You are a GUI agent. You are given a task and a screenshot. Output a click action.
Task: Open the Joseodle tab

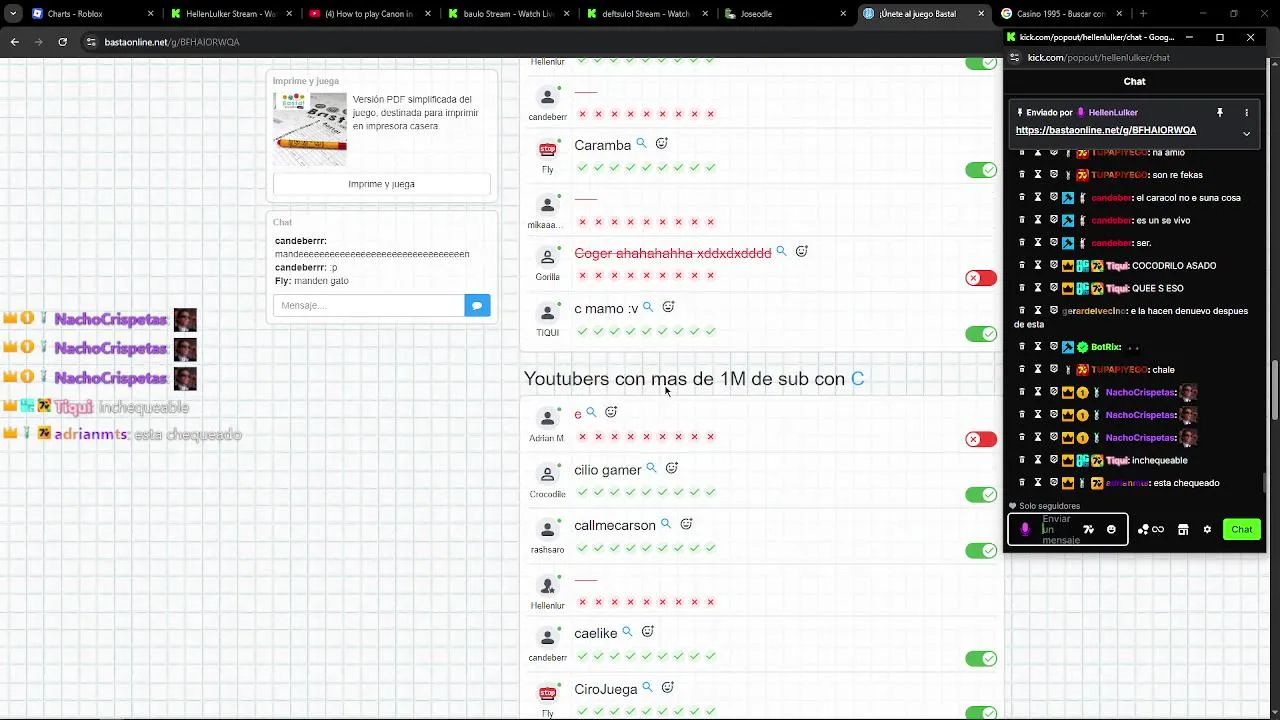tap(785, 14)
